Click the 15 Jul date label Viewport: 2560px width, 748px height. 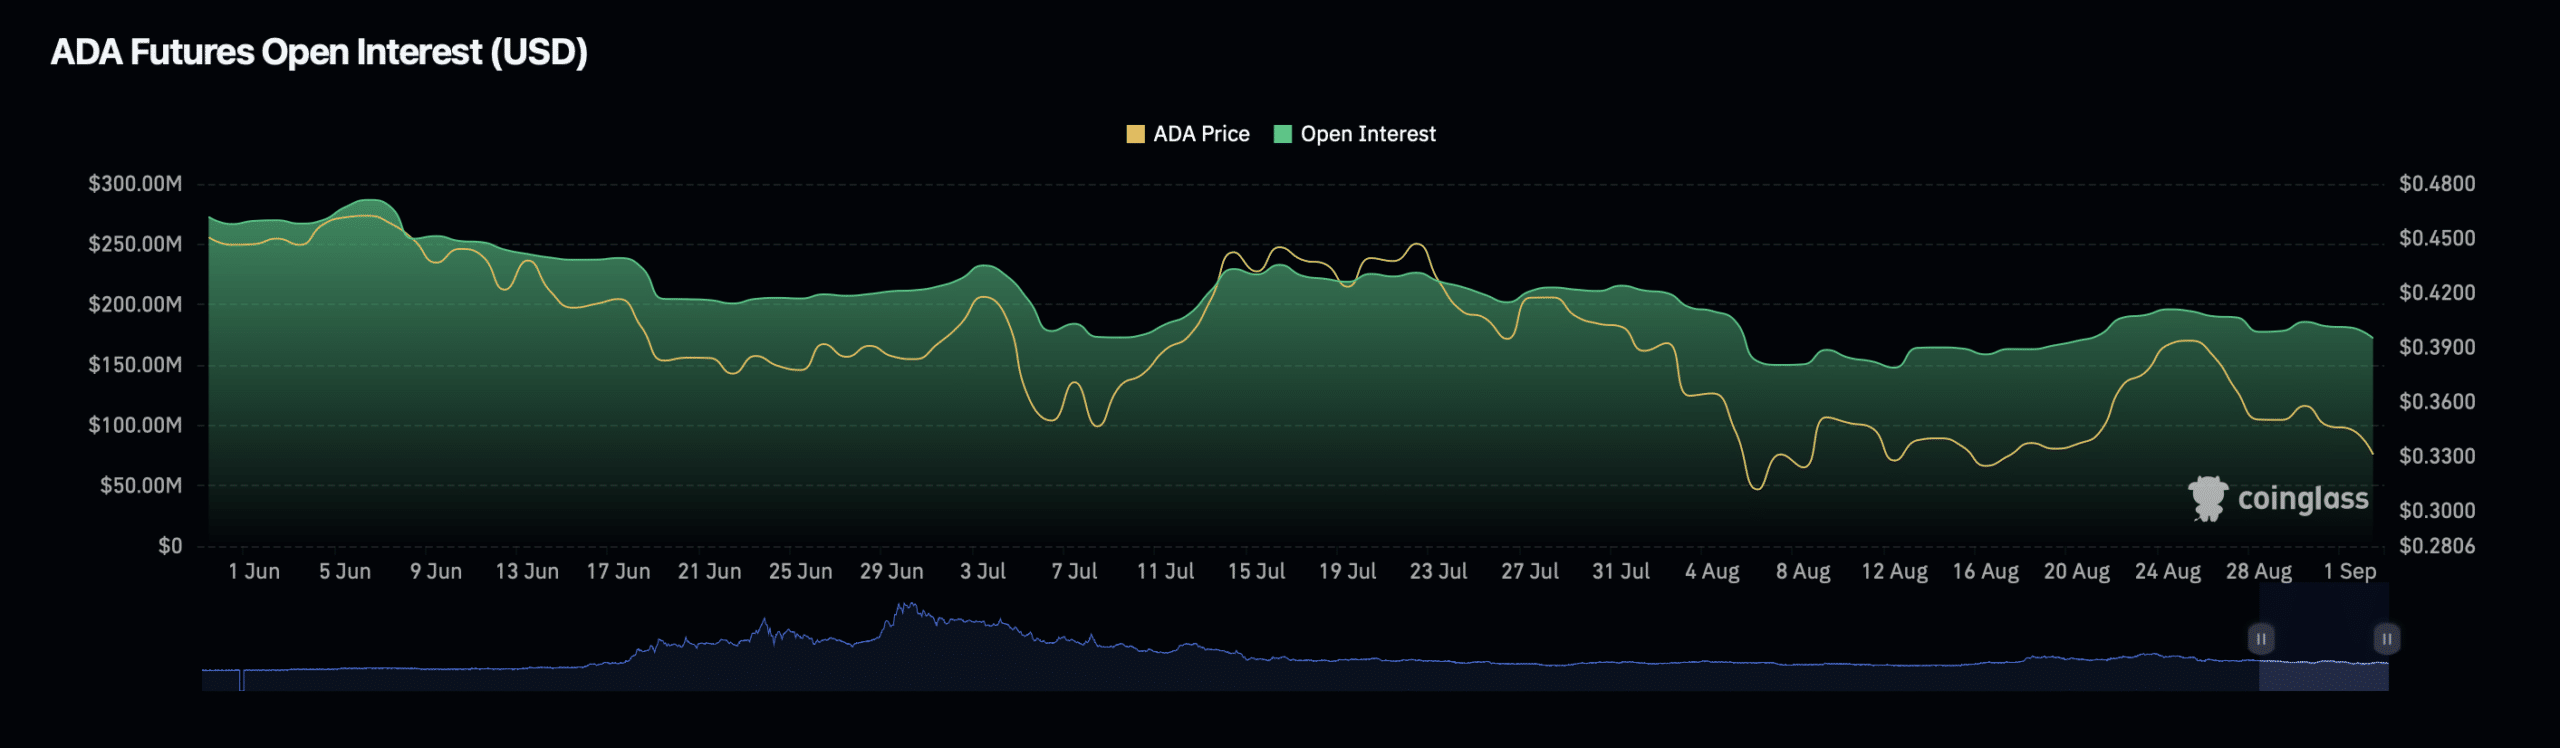1256,571
